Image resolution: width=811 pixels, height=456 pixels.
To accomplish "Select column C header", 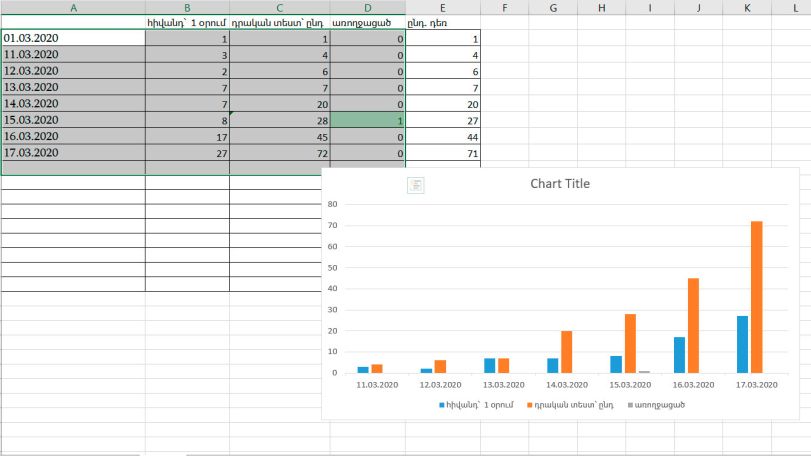I will click(x=279, y=8).
